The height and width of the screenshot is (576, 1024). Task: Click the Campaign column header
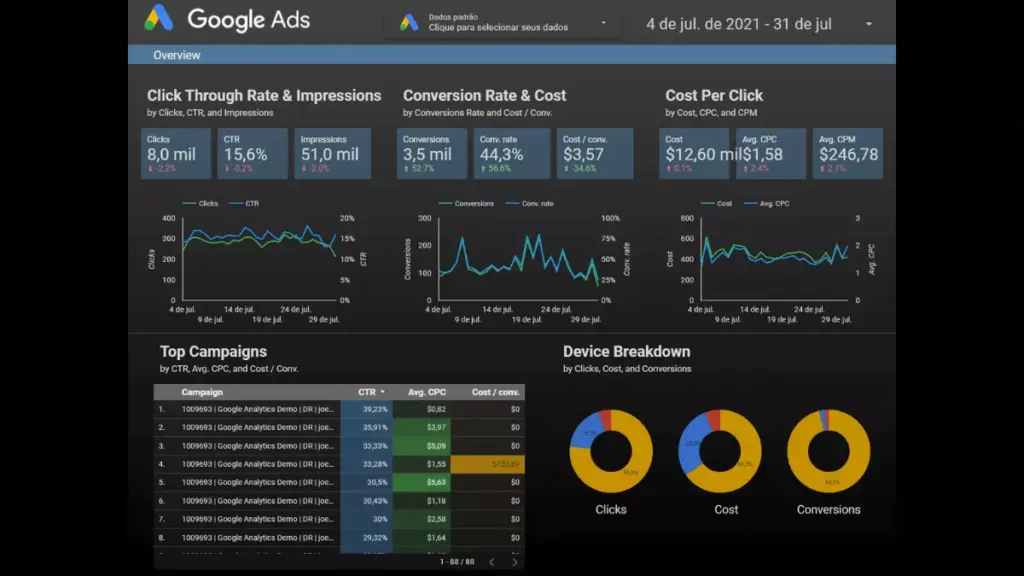[x=202, y=392]
